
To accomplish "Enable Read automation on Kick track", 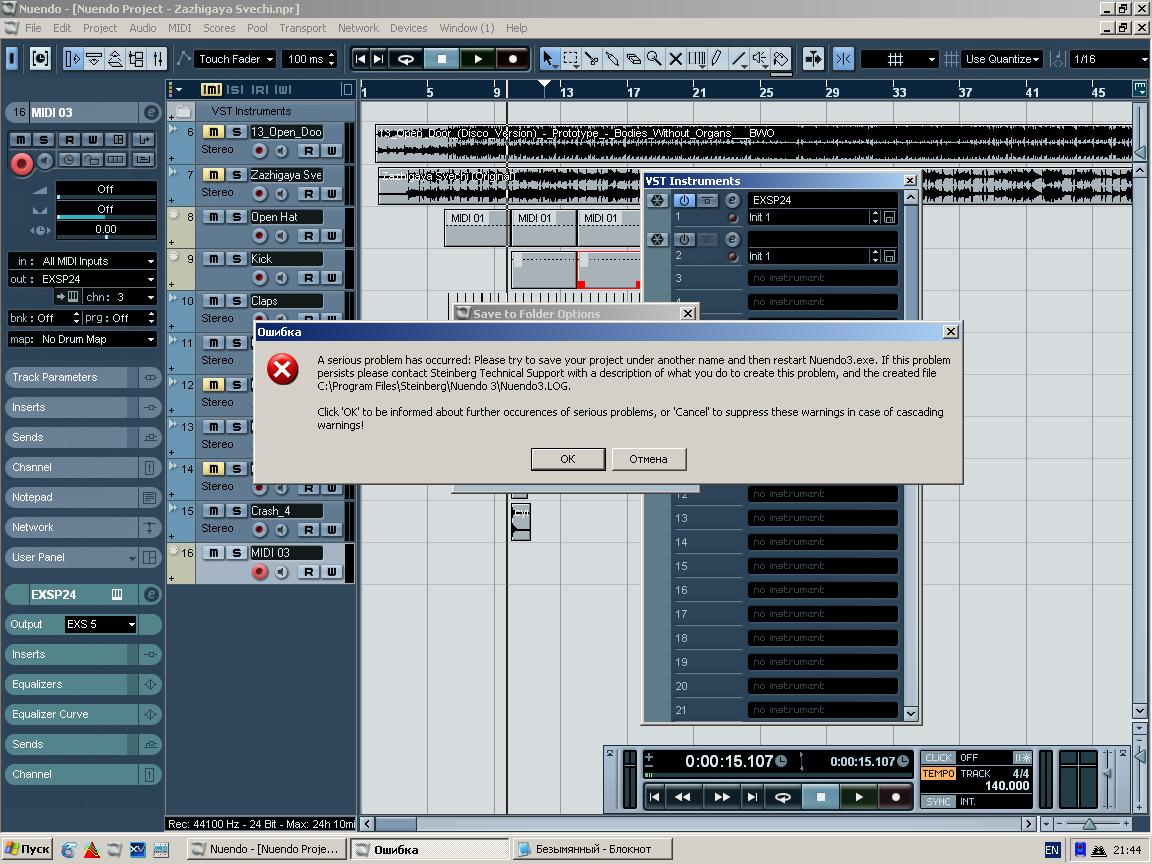I will (x=309, y=278).
